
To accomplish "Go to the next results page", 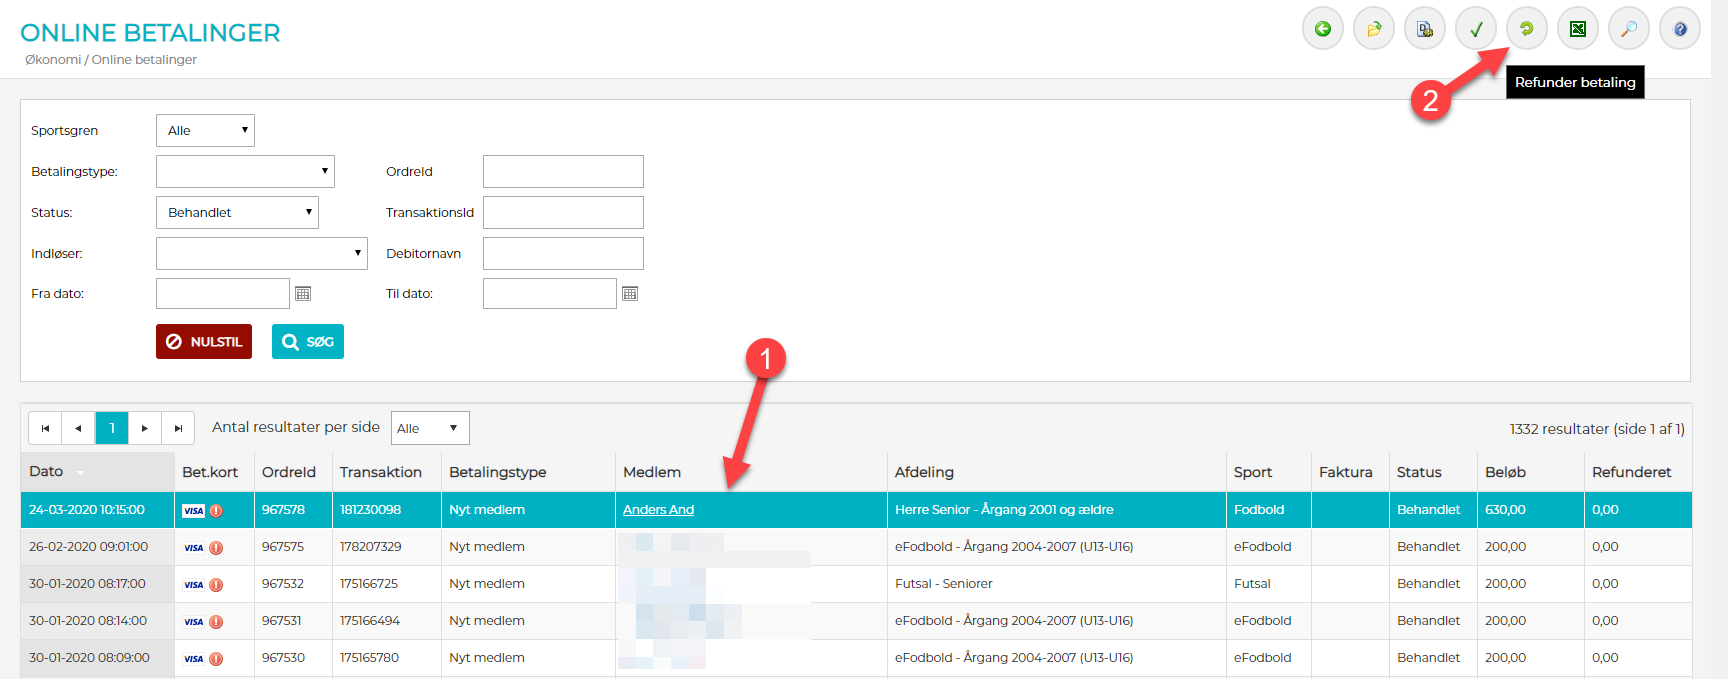I will pos(145,428).
